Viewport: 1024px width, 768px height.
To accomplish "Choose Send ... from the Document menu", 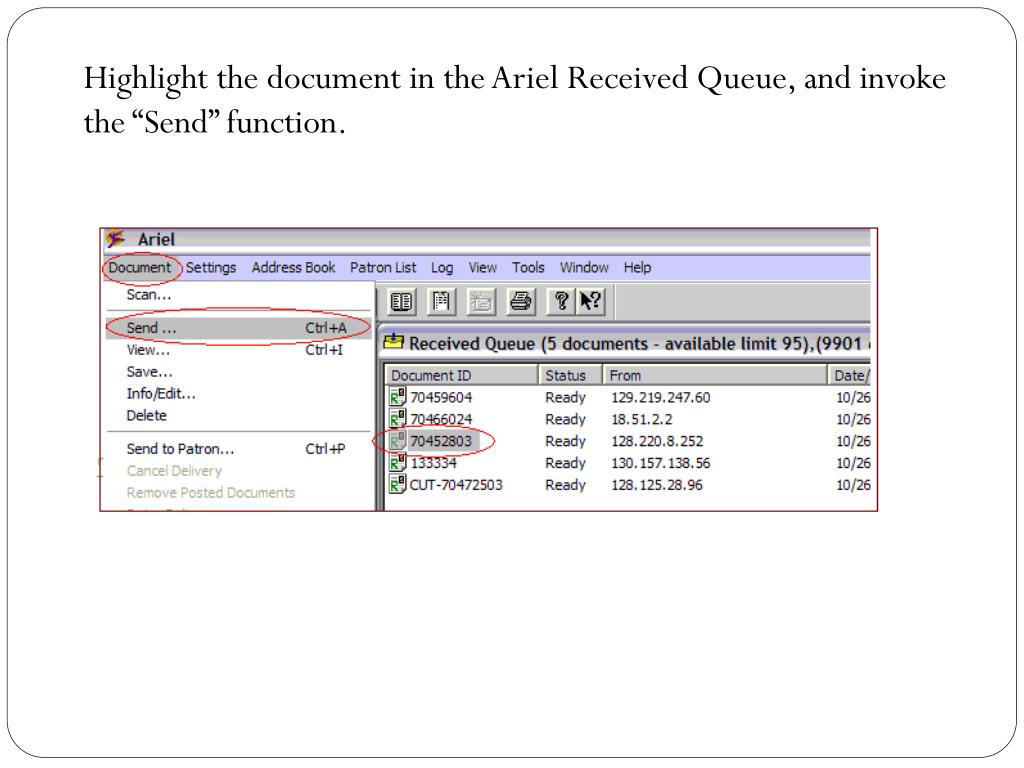I will 239,328.
